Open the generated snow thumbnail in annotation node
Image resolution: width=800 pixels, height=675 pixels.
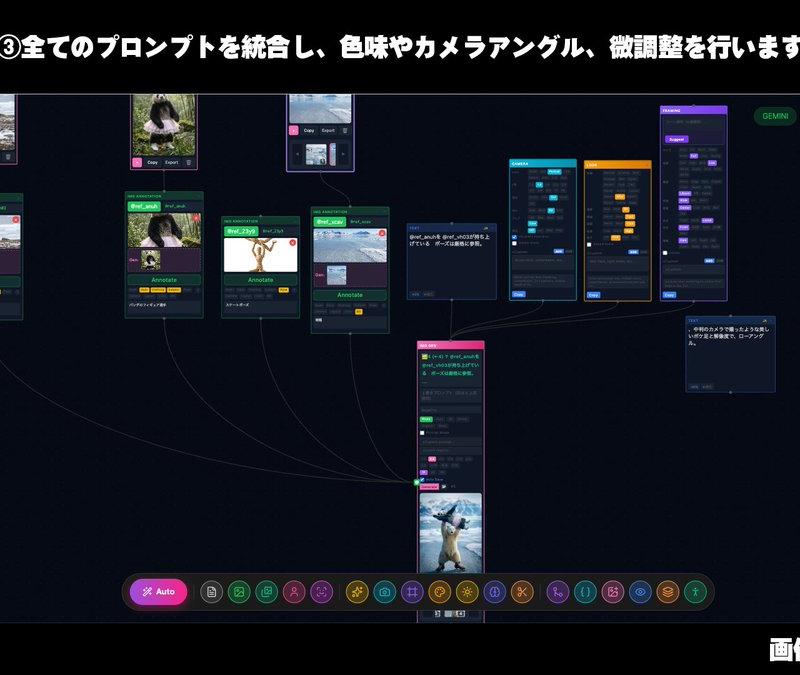pos(337,276)
